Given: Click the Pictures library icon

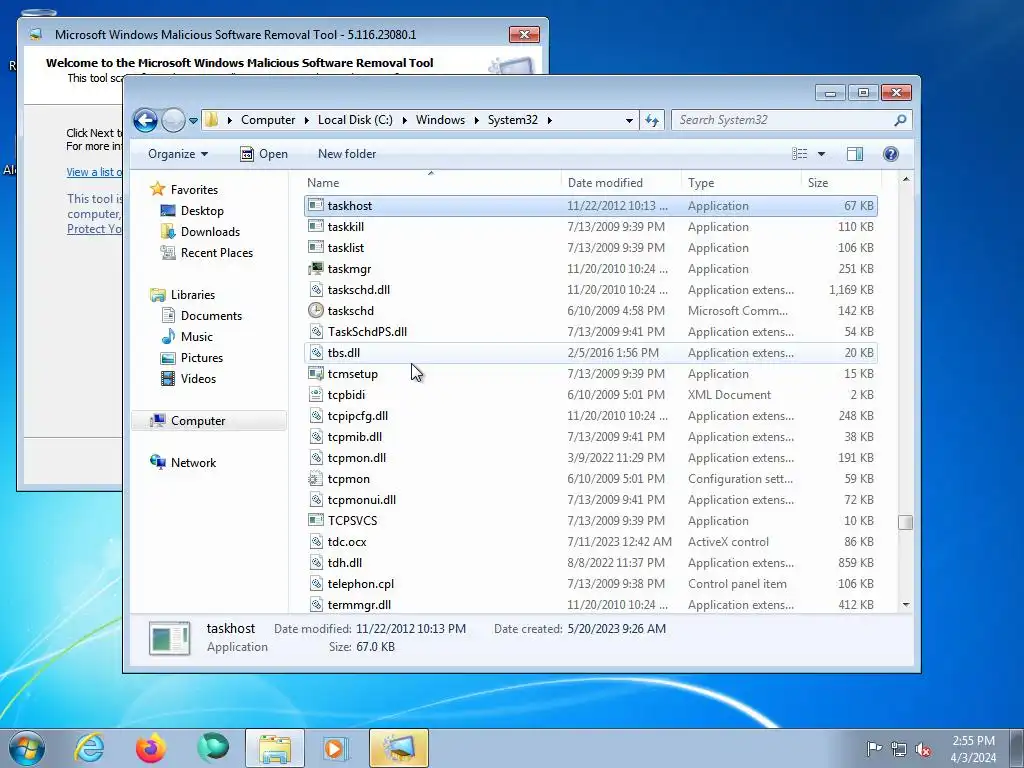Looking at the screenshot, I should click(168, 358).
